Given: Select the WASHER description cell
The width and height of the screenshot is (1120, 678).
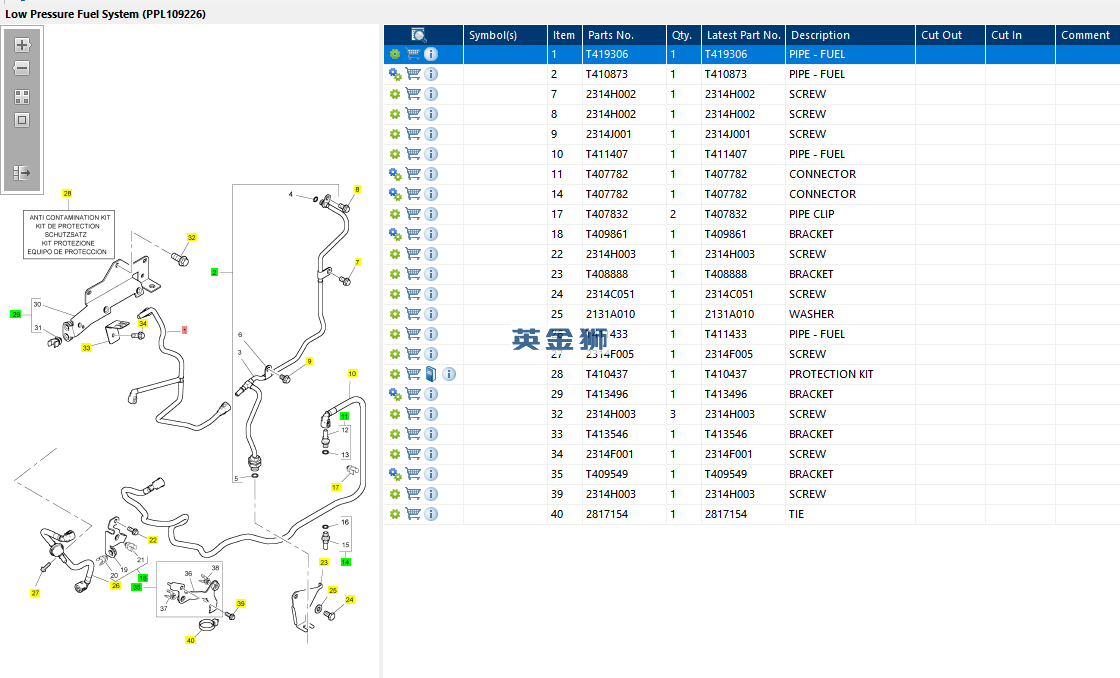Looking at the screenshot, I should coord(851,314).
